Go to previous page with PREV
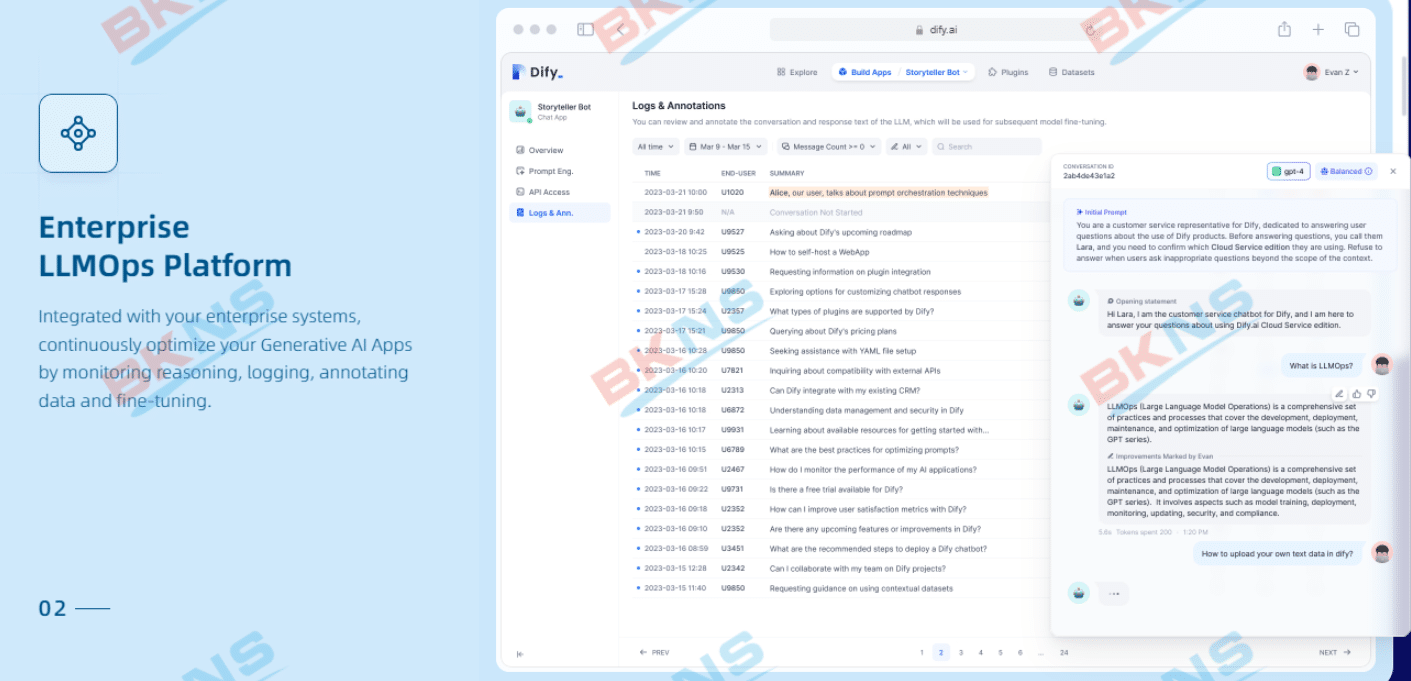This screenshot has width=1411, height=681. click(x=655, y=652)
